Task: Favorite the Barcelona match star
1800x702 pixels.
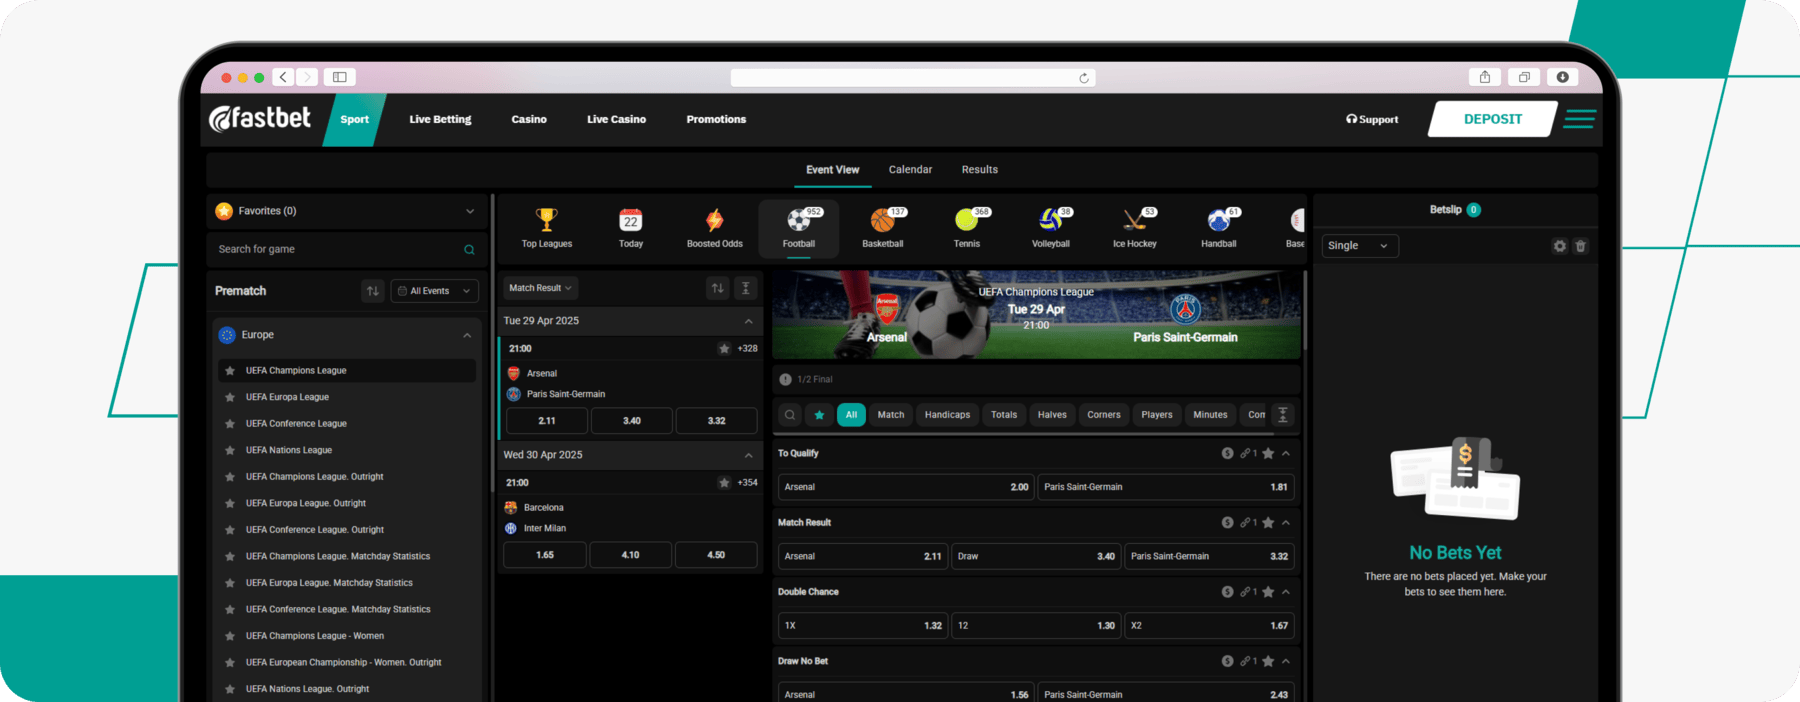Action: 724,483
